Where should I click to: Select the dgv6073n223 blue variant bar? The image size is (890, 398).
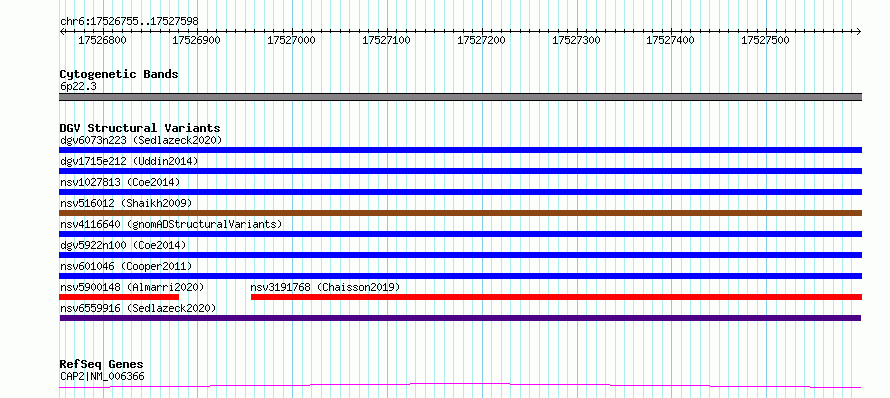[x=460, y=150]
